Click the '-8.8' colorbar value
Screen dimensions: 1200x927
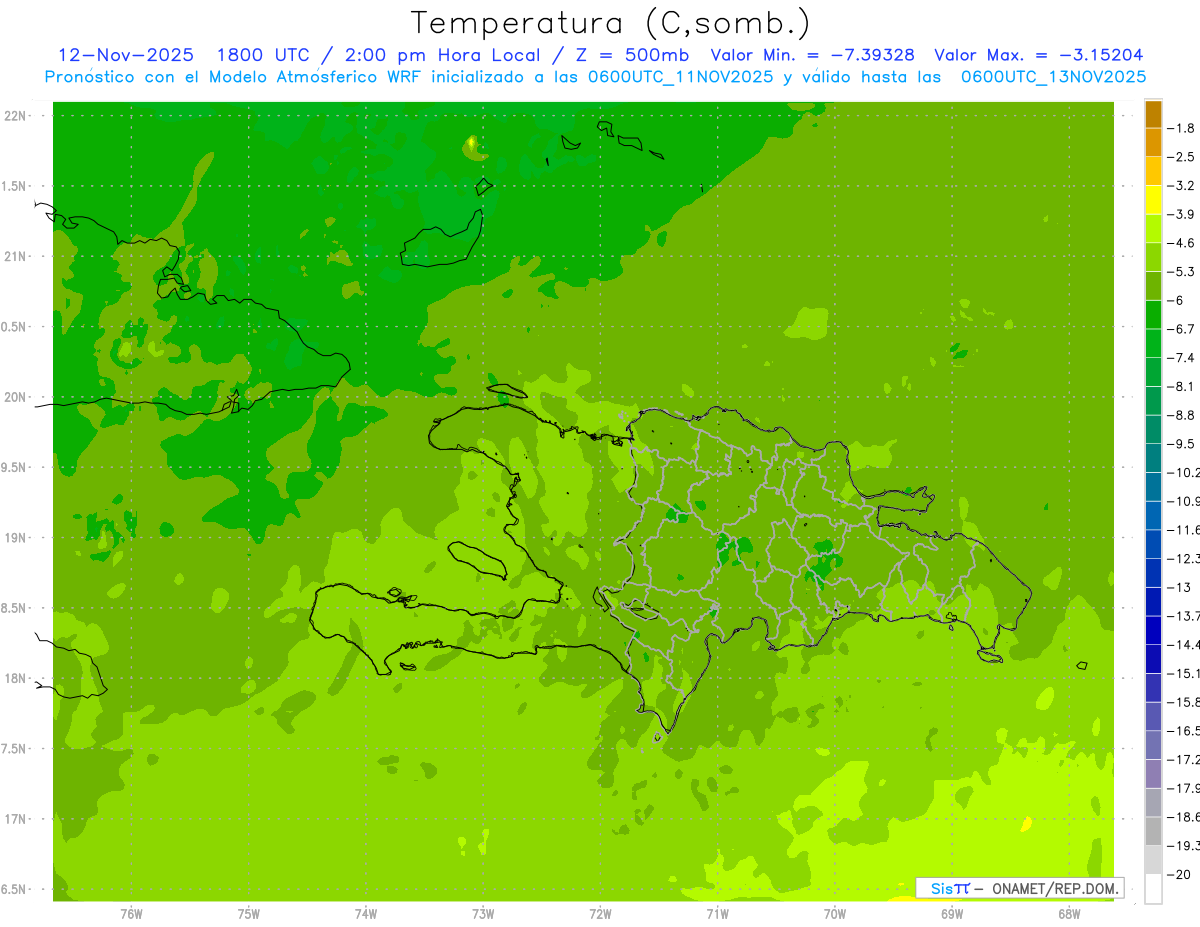pyautogui.click(x=1183, y=415)
